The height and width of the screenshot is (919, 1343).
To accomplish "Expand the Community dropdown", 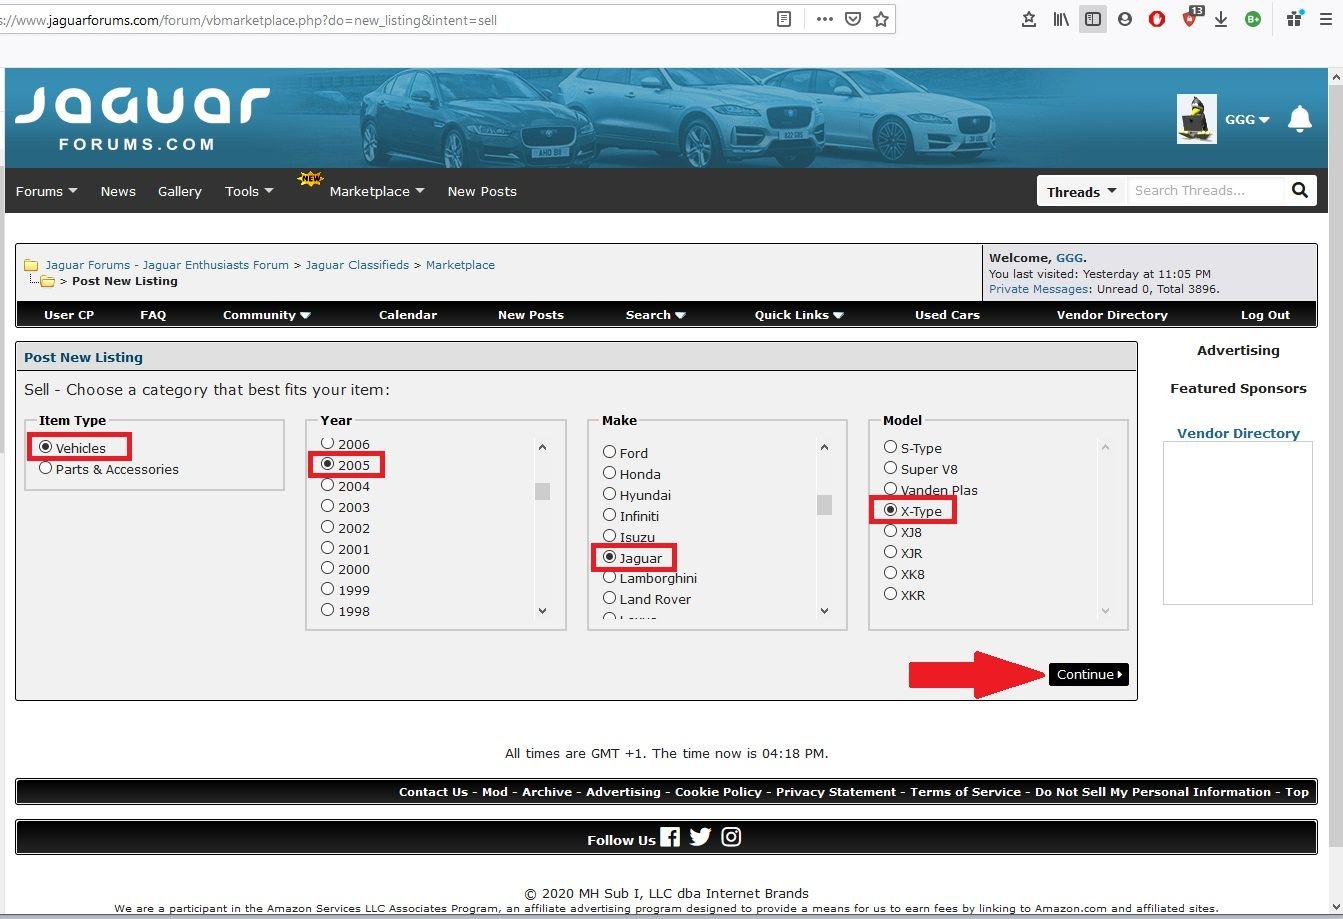I will [x=267, y=314].
